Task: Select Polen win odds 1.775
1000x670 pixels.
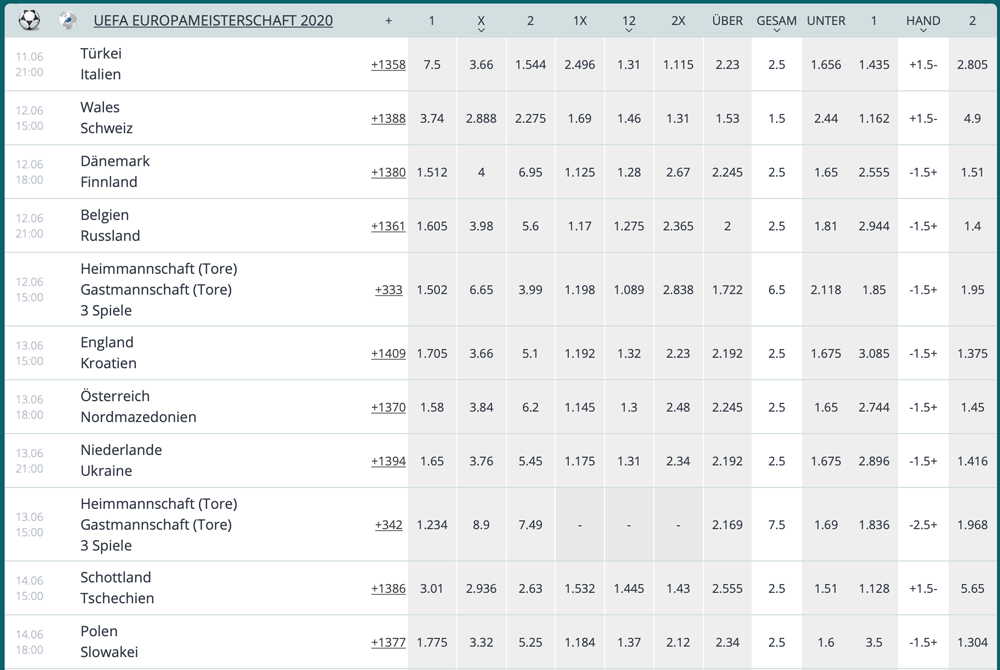Action: [432, 643]
